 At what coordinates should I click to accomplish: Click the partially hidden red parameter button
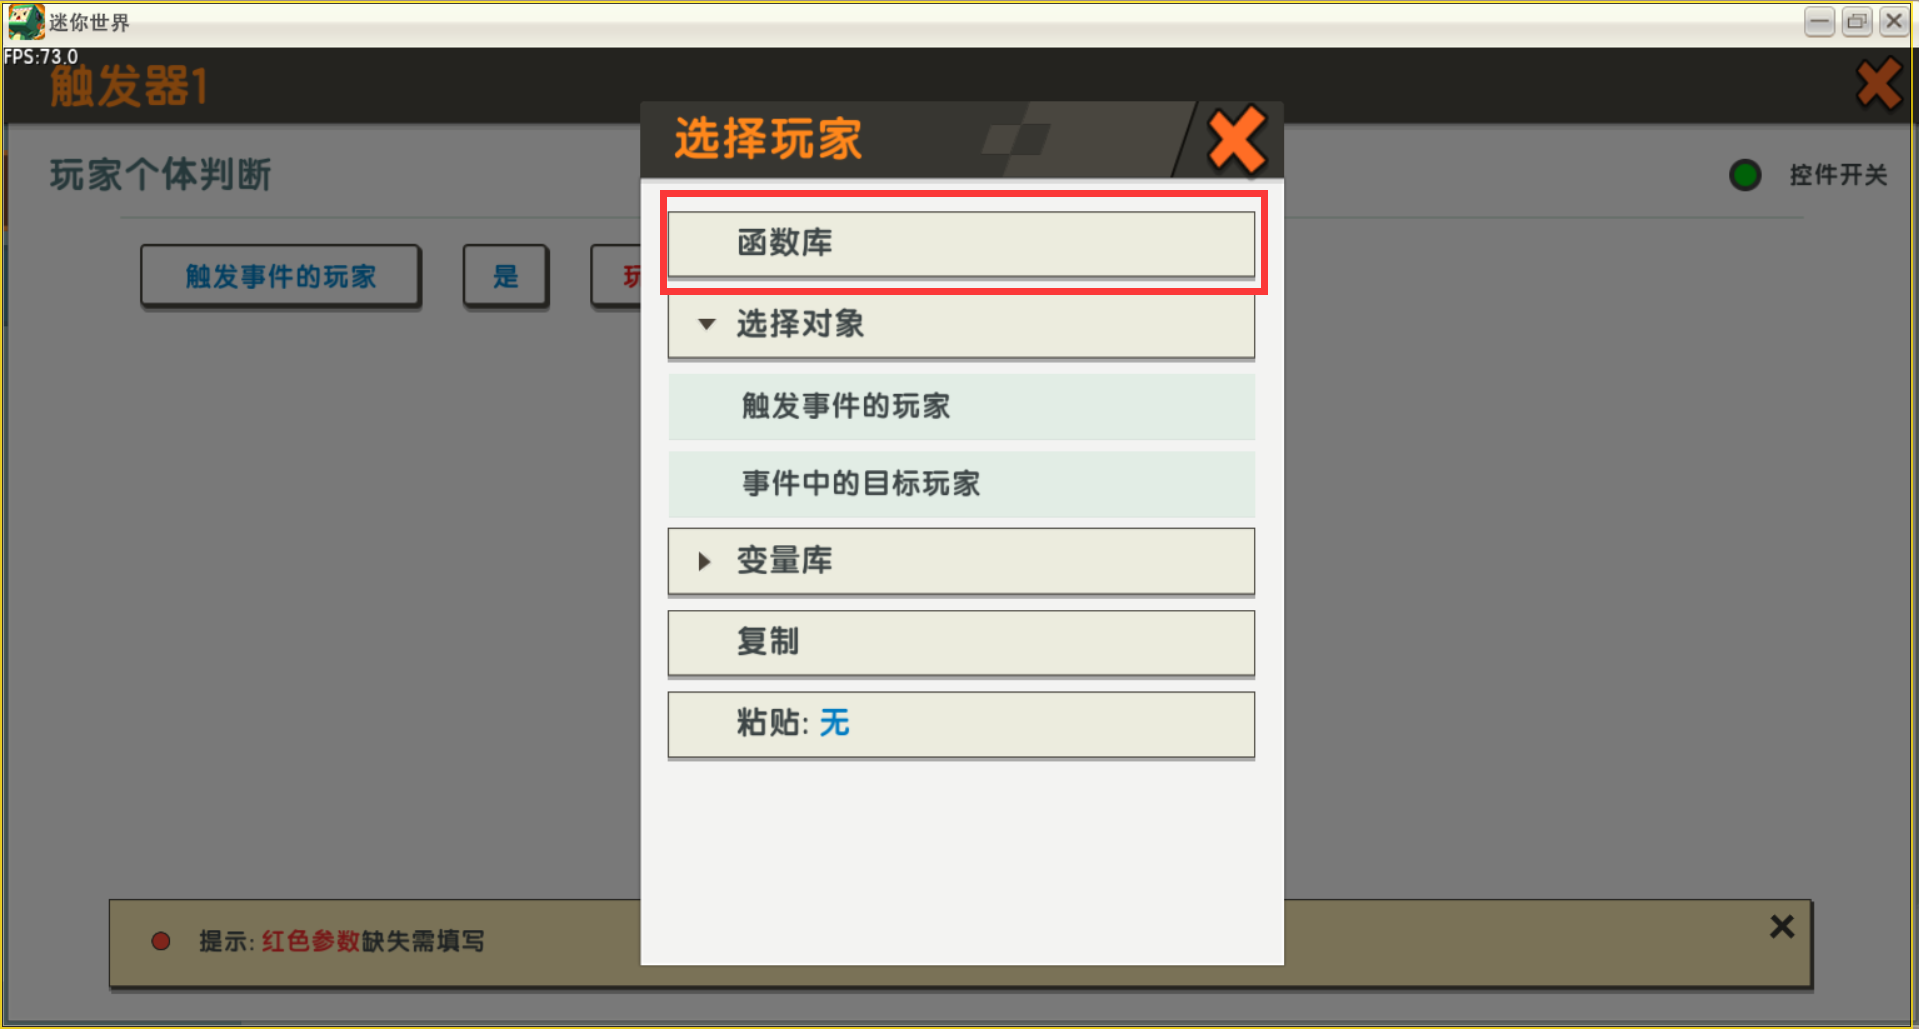tap(616, 276)
